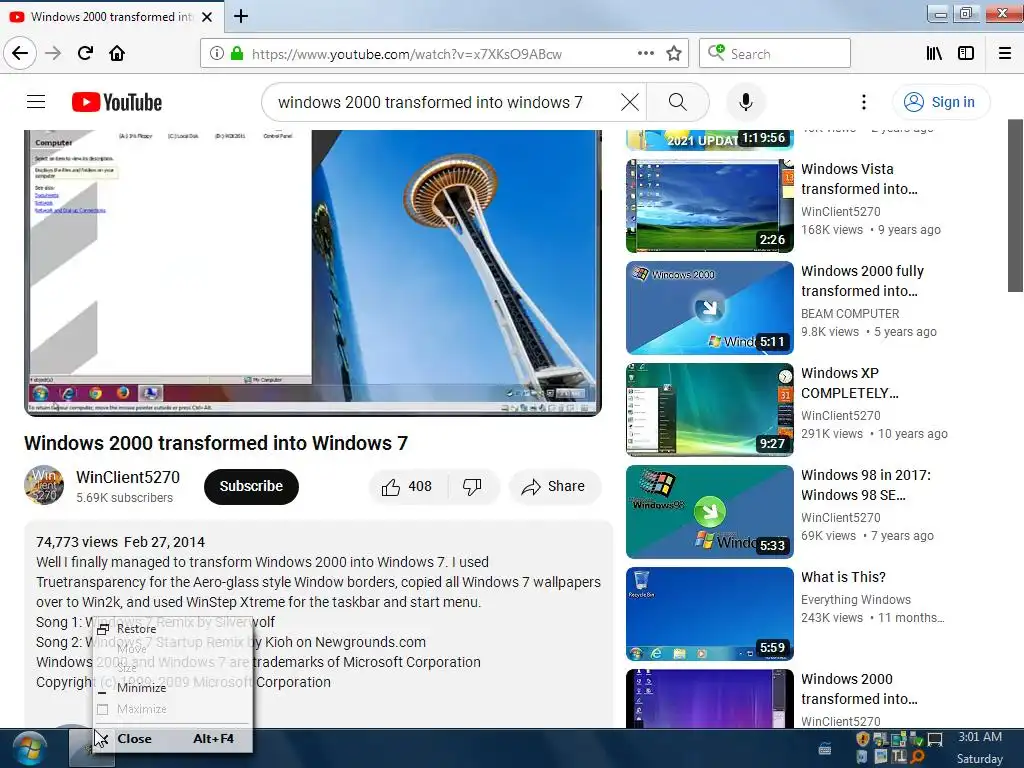Image resolution: width=1024 pixels, height=768 pixels.
Task: Like the video with thumbs up
Action: (x=406, y=487)
